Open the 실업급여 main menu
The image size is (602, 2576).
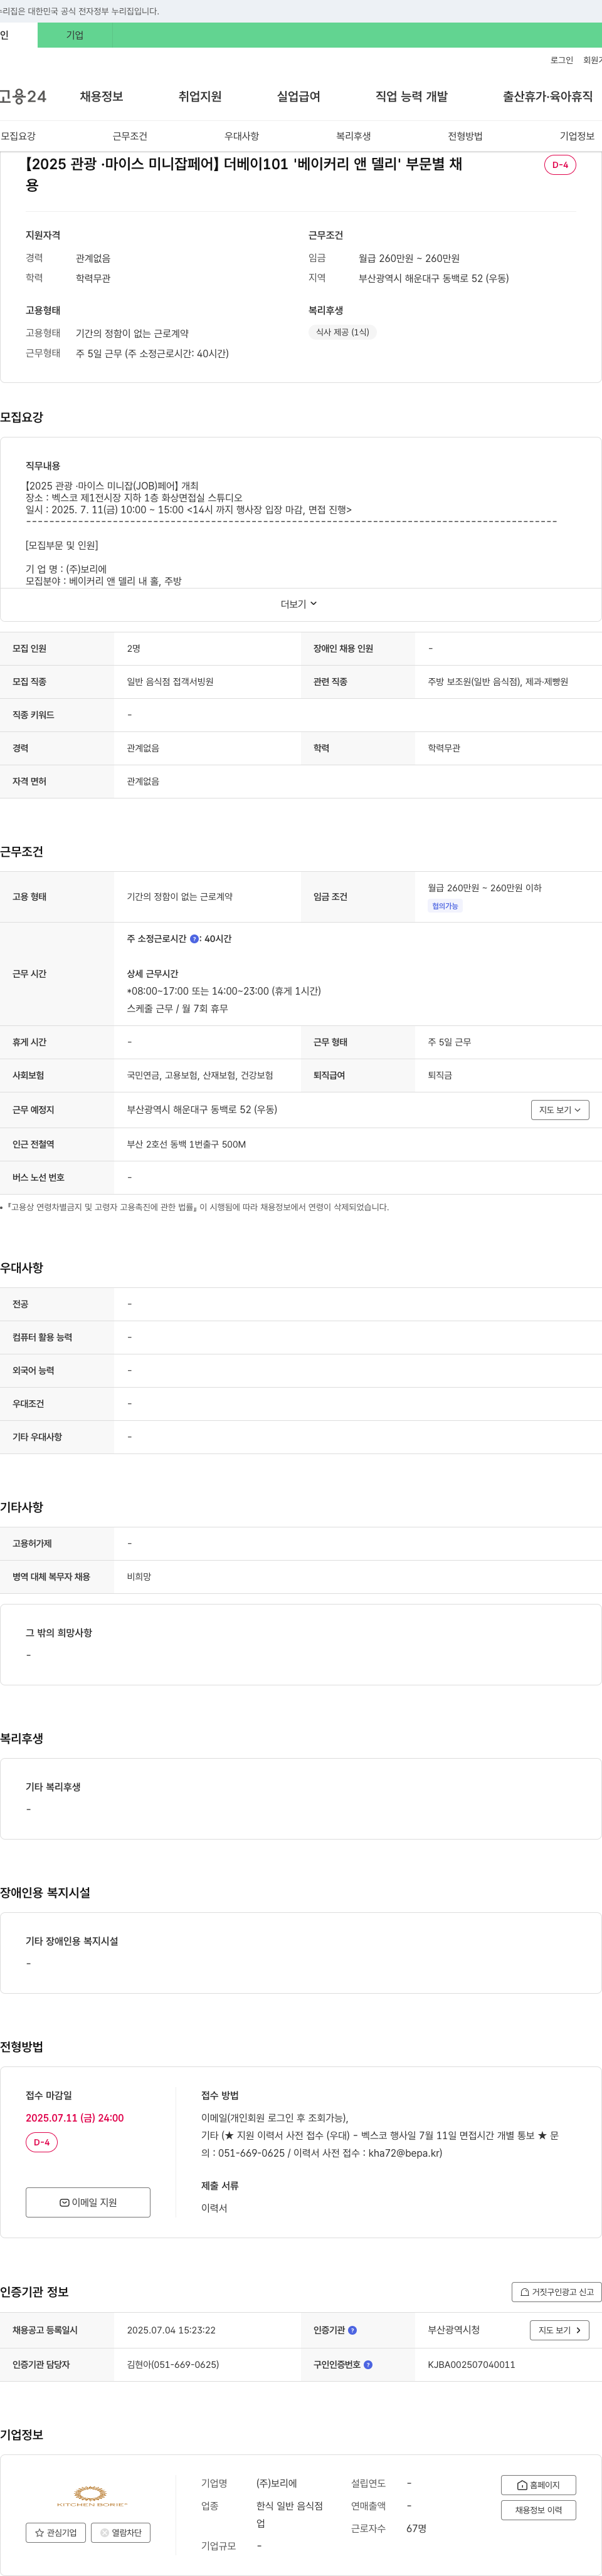click(298, 96)
